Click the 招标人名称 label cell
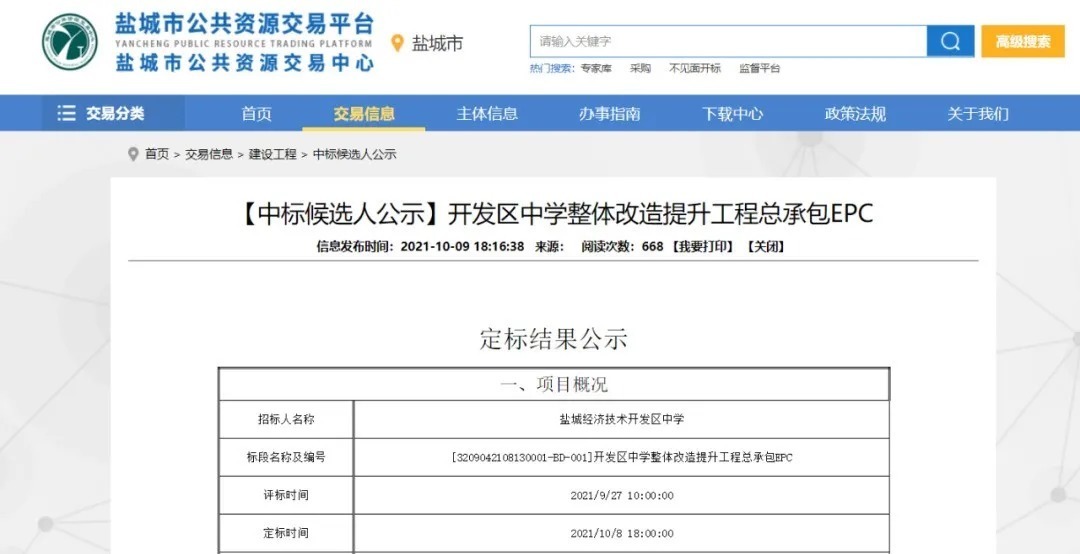 point(286,419)
